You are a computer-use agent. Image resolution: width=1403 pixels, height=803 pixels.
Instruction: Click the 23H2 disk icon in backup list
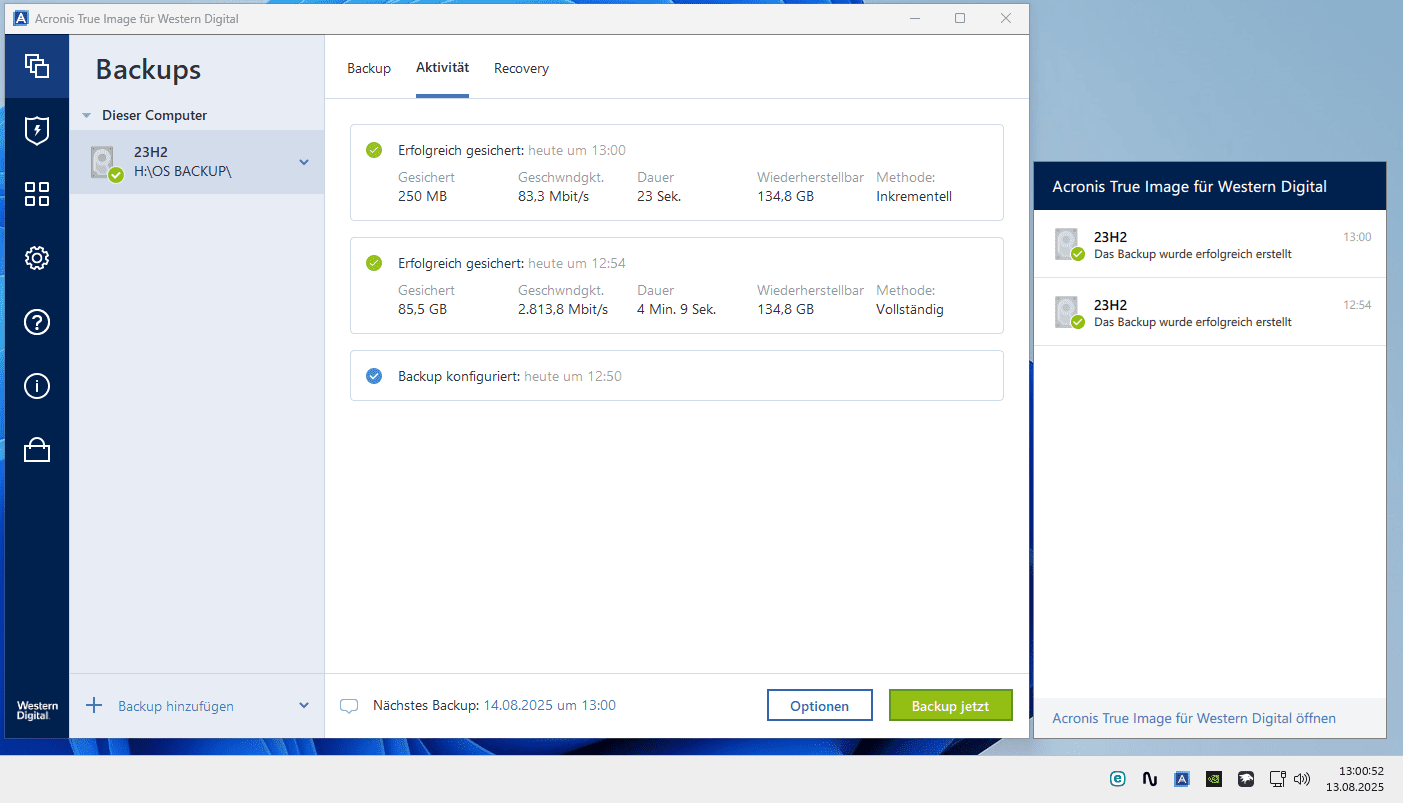coord(105,162)
